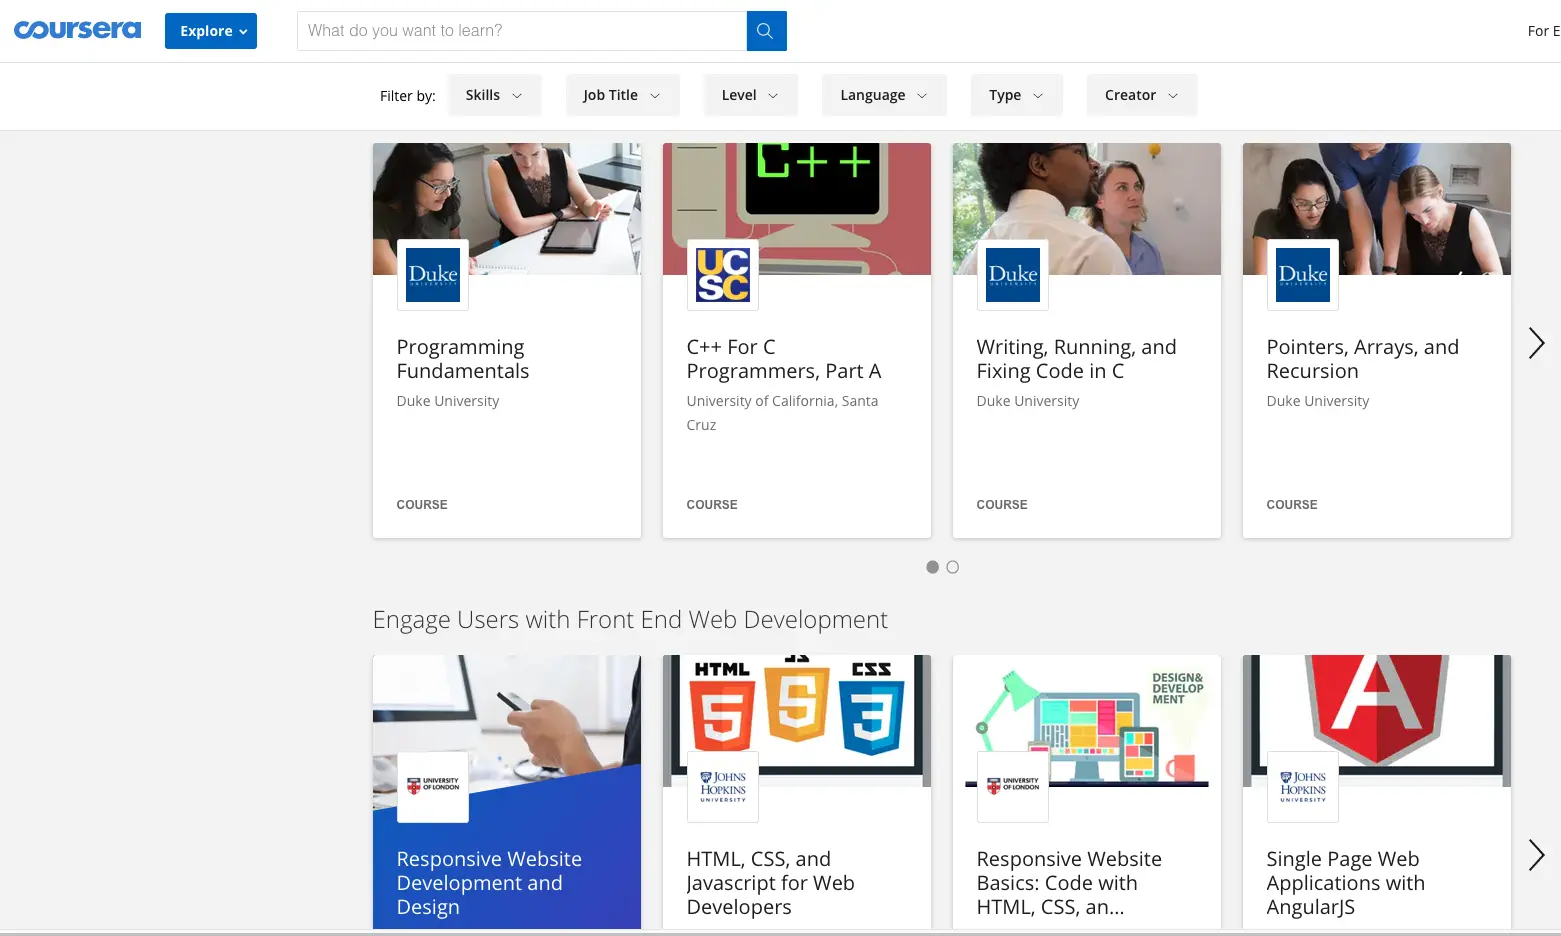Open the Creator filter menu
The image size is (1561, 936).
click(1141, 95)
